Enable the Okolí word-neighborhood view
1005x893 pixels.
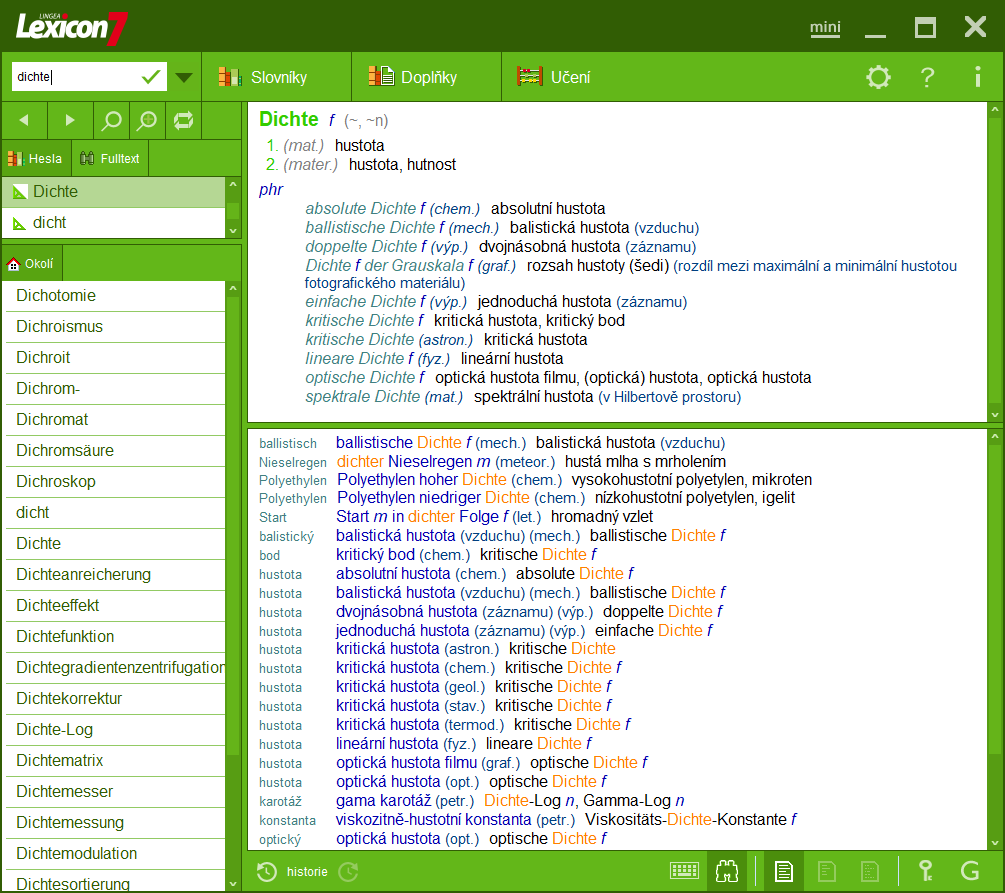click(33, 262)
